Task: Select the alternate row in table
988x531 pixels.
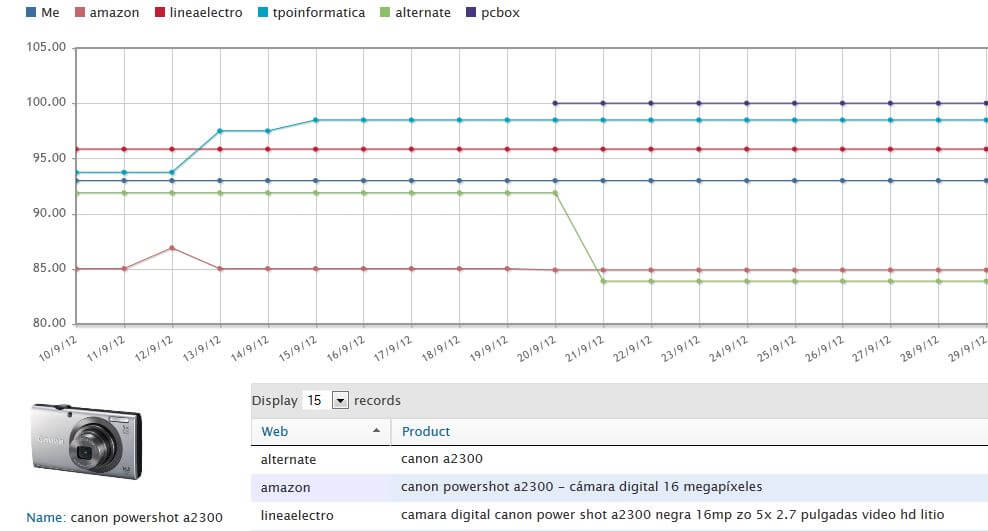Action: 619,459
